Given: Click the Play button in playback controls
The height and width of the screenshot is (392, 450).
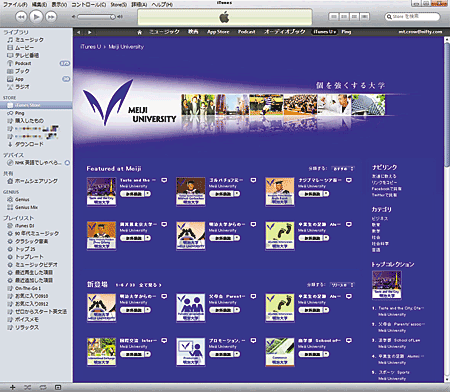Looking at the screenshot, I should point(36,16).
